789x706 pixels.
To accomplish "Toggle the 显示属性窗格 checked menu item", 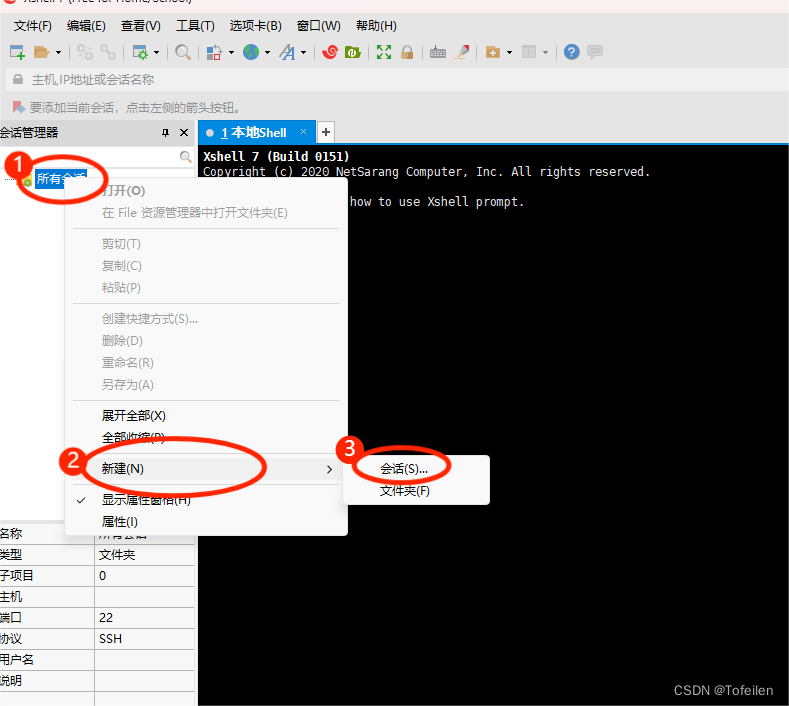I will (x=206, y=500).
